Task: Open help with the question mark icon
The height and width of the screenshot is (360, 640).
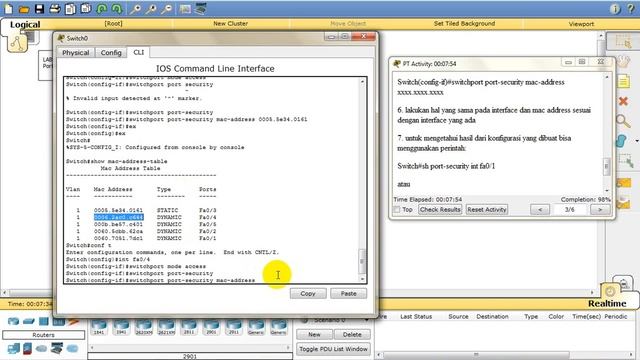Action: (x=631, y=9)
